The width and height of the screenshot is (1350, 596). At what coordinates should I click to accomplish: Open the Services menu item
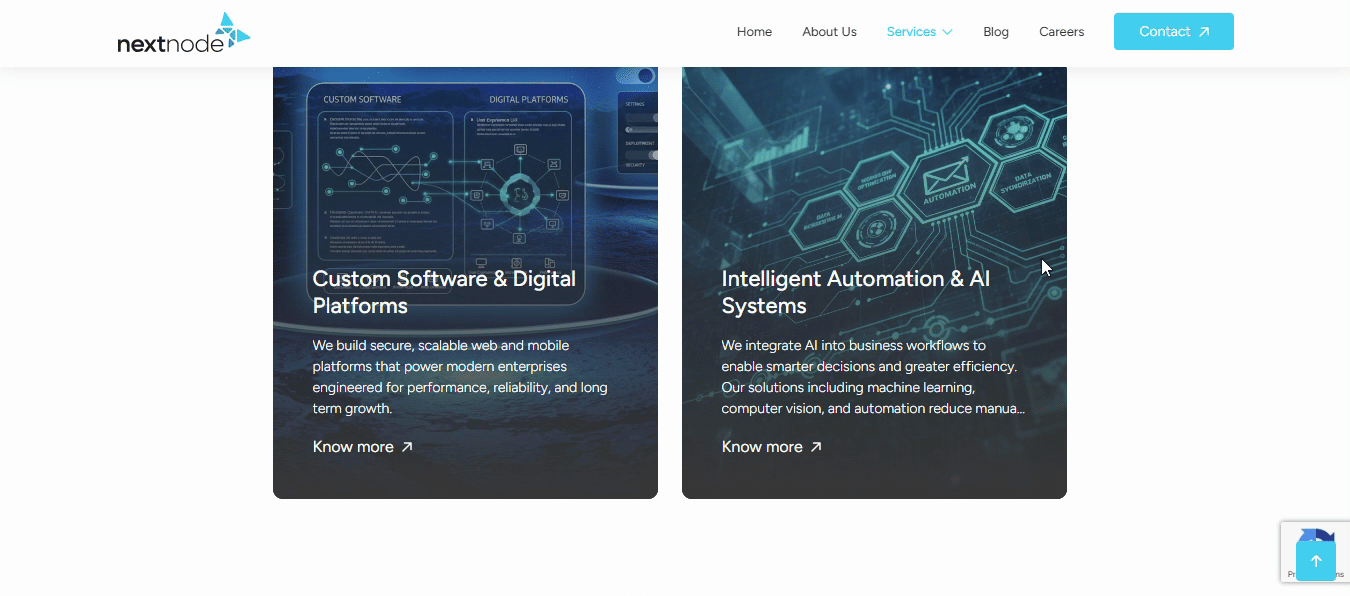(x=911, y=32)
